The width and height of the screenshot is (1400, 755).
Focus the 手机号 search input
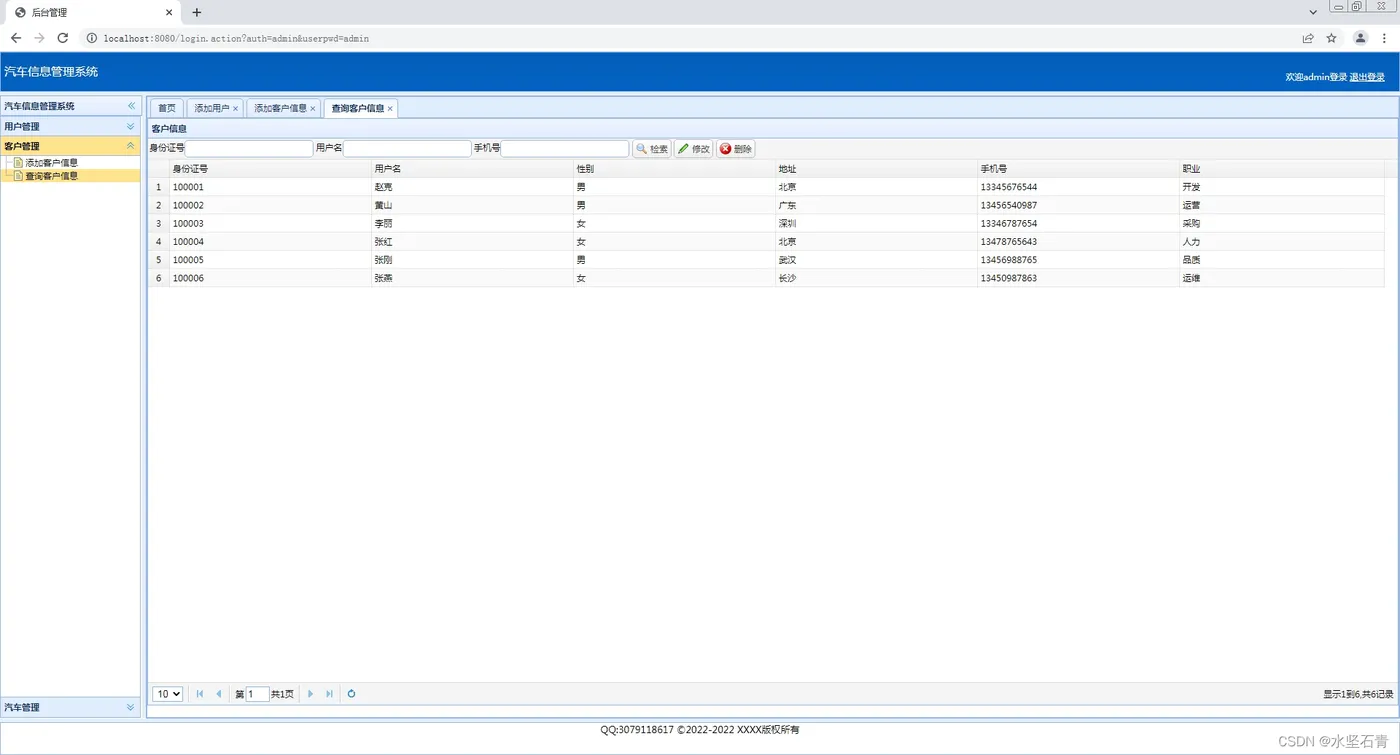(x=565, y=148)
